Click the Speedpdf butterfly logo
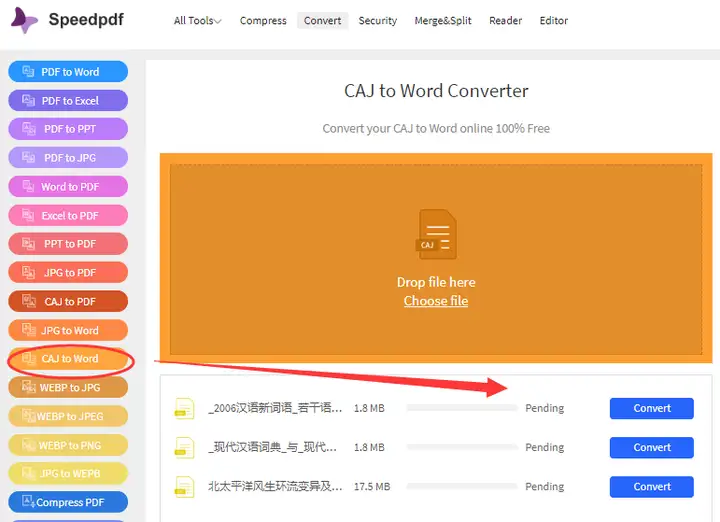 (x=24, y=20)
